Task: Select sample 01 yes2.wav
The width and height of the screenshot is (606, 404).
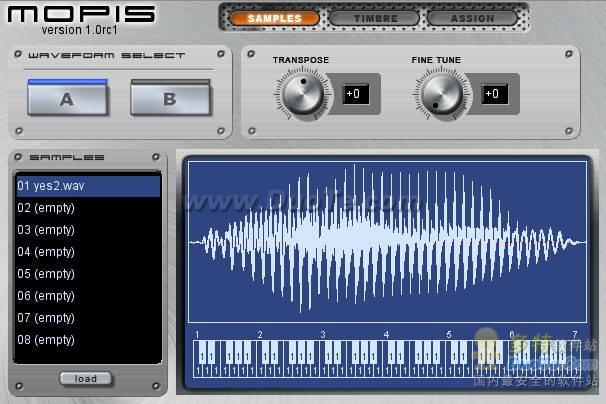Action: click(88, 186)
